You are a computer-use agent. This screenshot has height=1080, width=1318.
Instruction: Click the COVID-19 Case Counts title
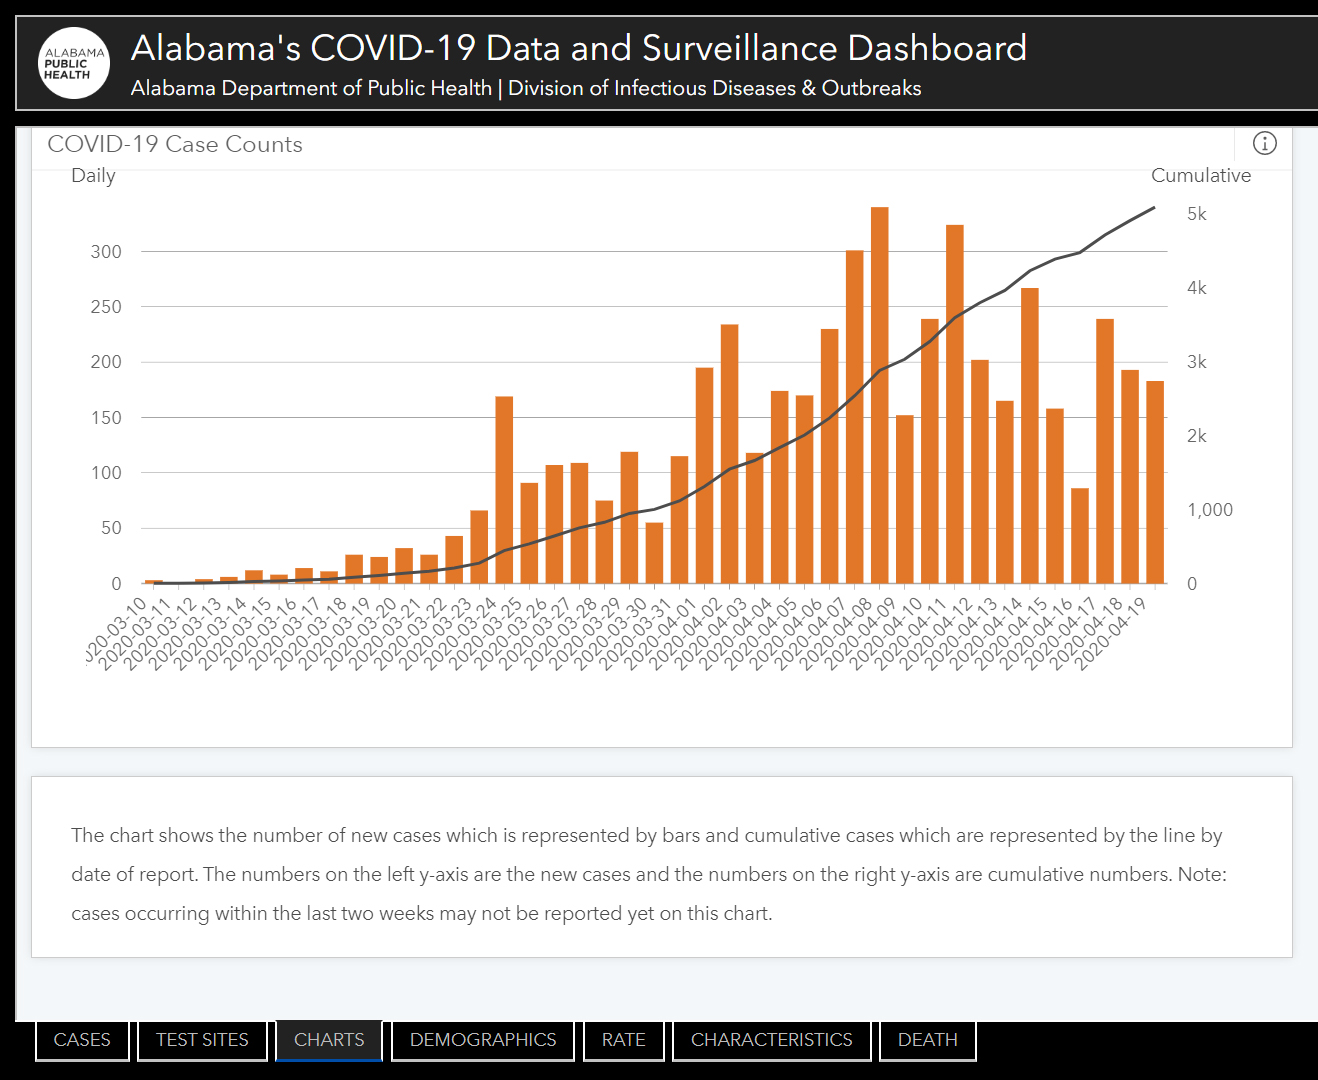175,144
